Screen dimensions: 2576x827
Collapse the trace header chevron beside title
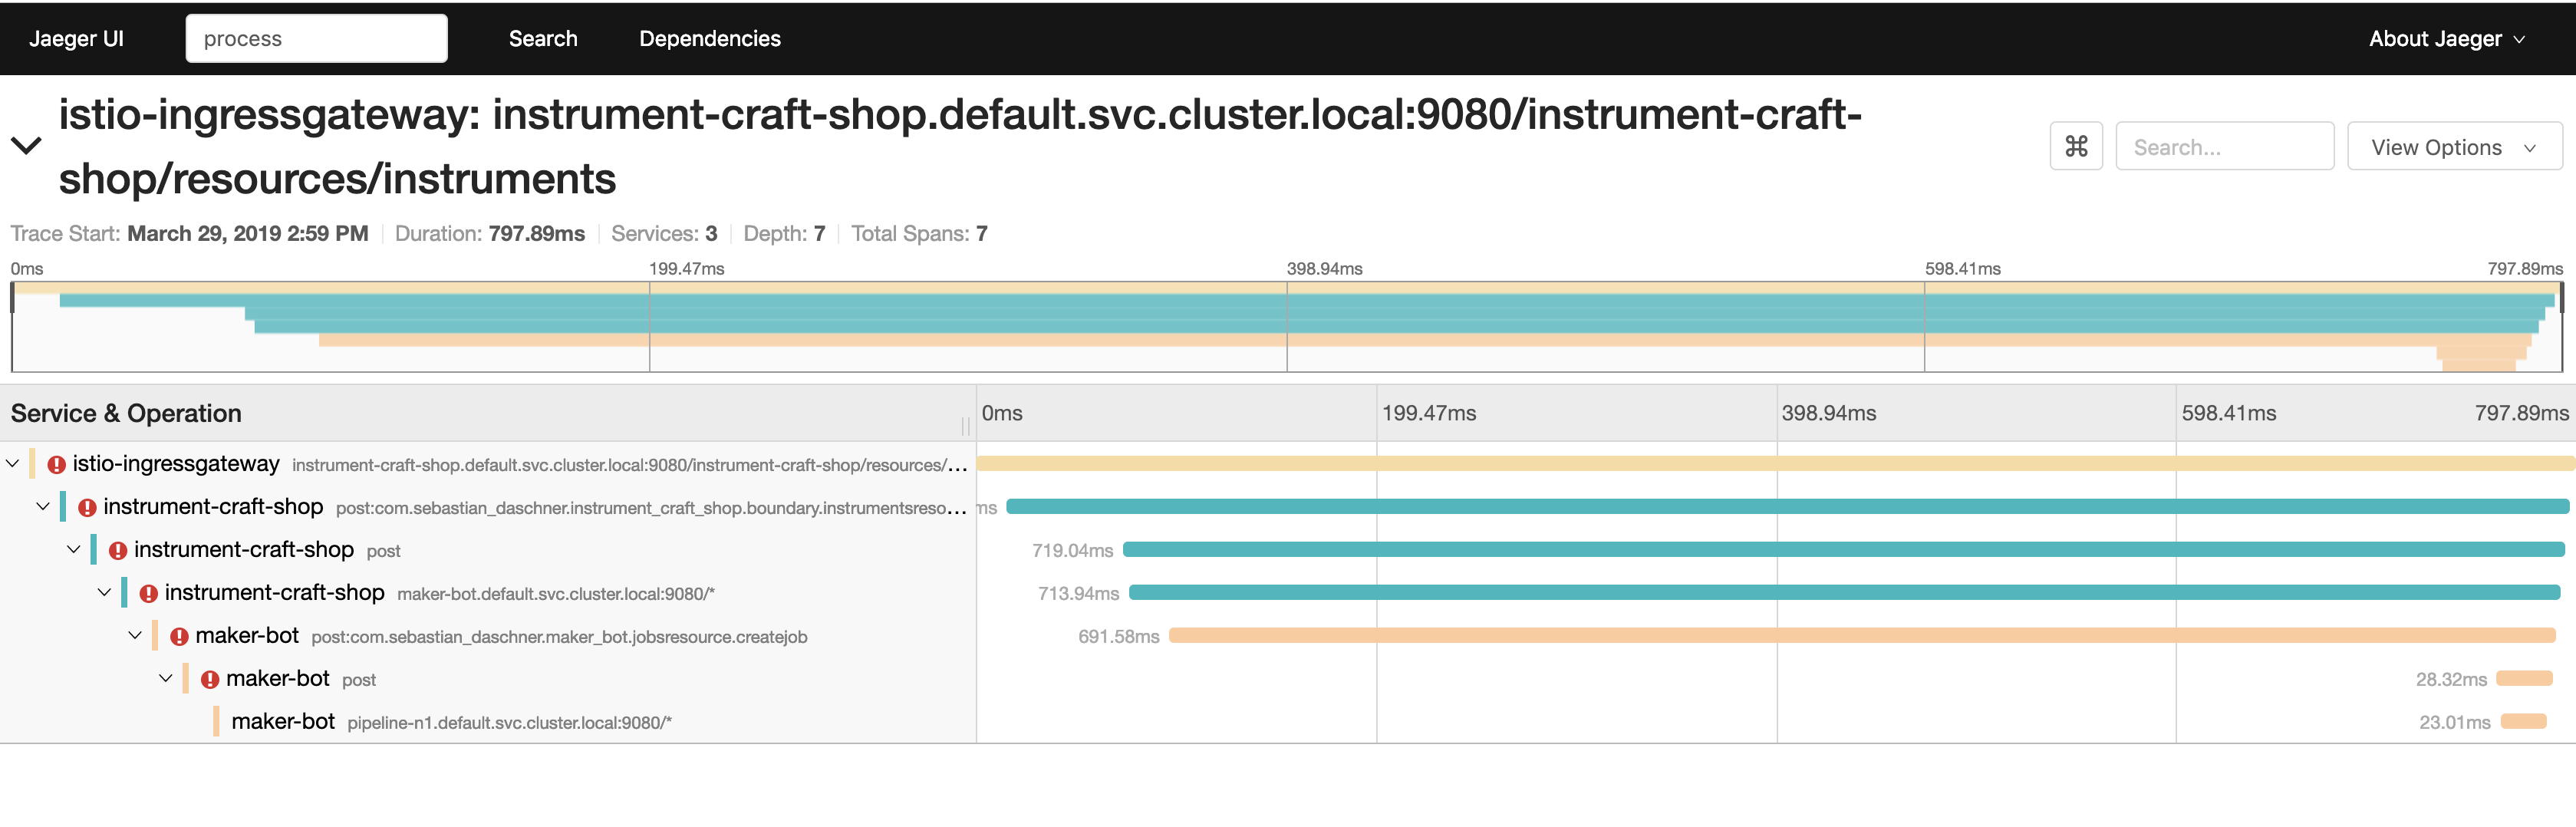click(26, 146)
